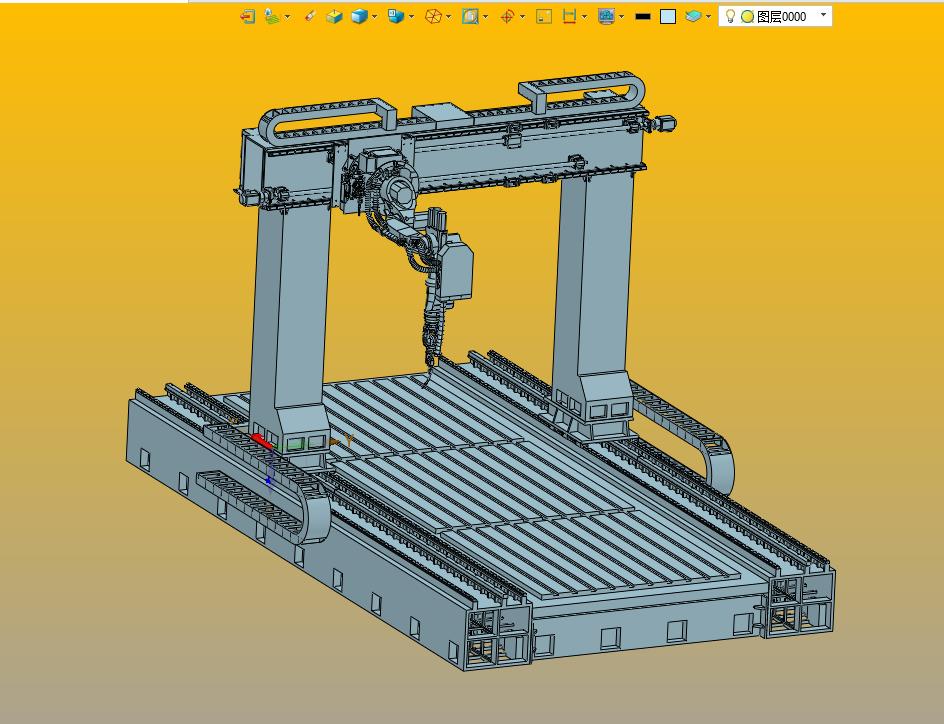Click the exit/return icon in the toolbar
Image resolution: width=944 pixels, height=724 pixels.
point(247,16)
